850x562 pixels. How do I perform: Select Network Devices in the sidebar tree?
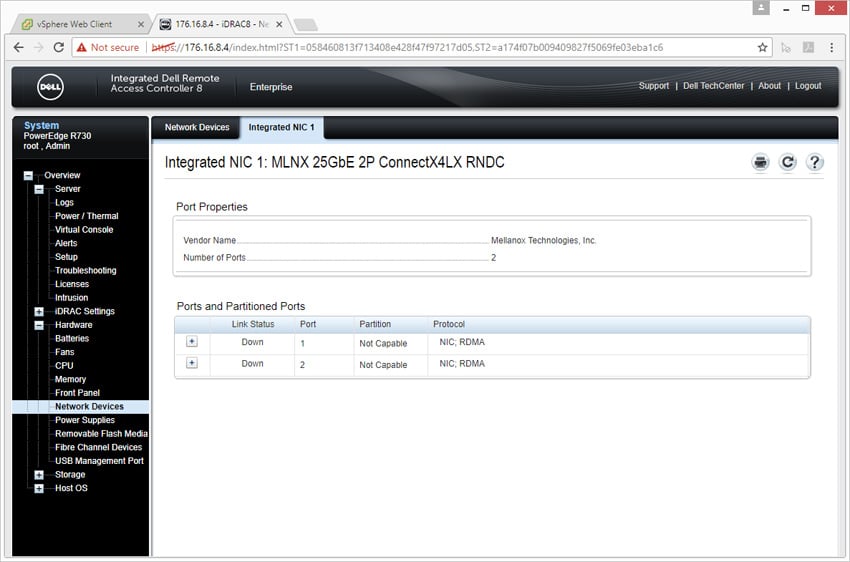(x=89, y=406)
